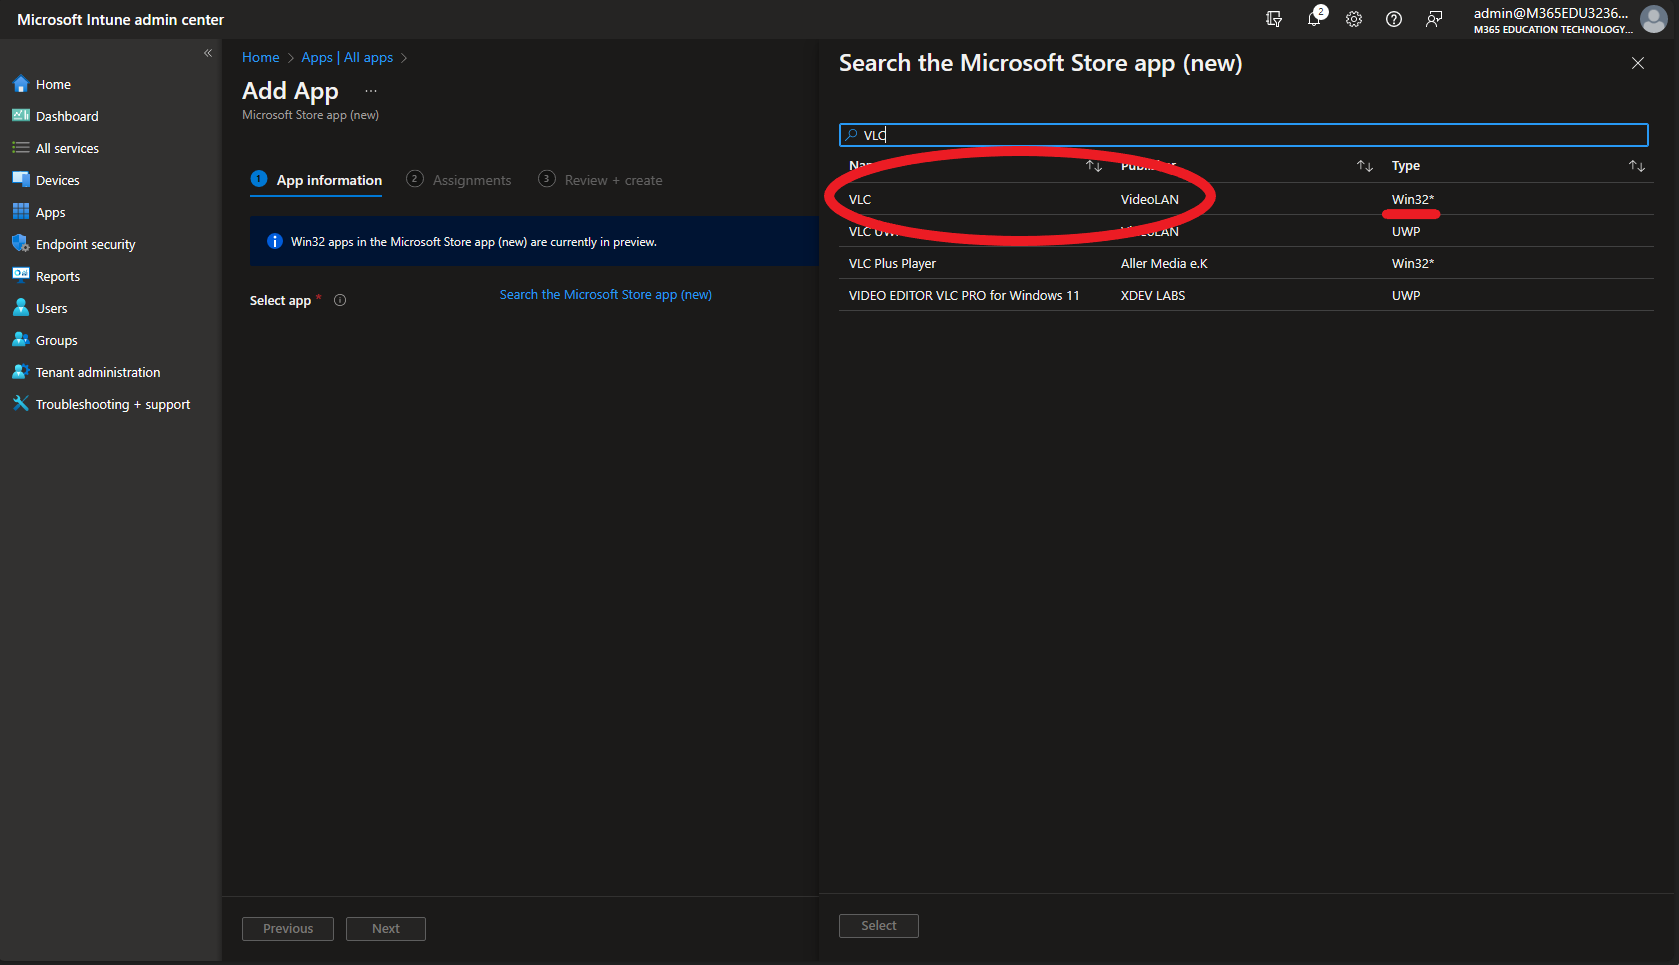This screenshot has width=1679, height=965.
Task: Switch to the App information step tab
Action: pyautogui.click(x=316, y=180)
